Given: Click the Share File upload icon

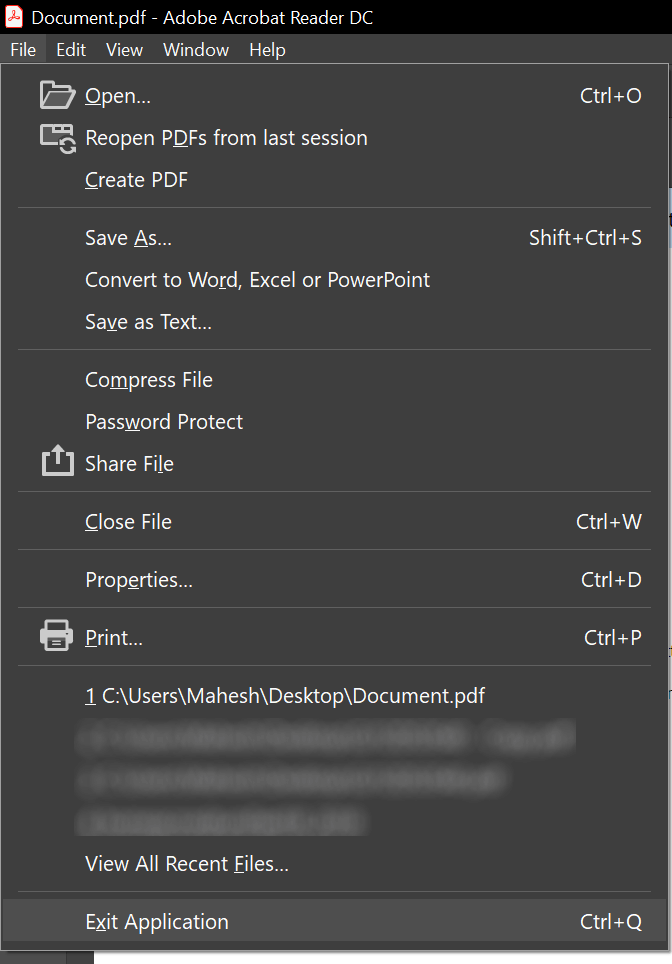Looking at the screenshot, I should (57, 463).
